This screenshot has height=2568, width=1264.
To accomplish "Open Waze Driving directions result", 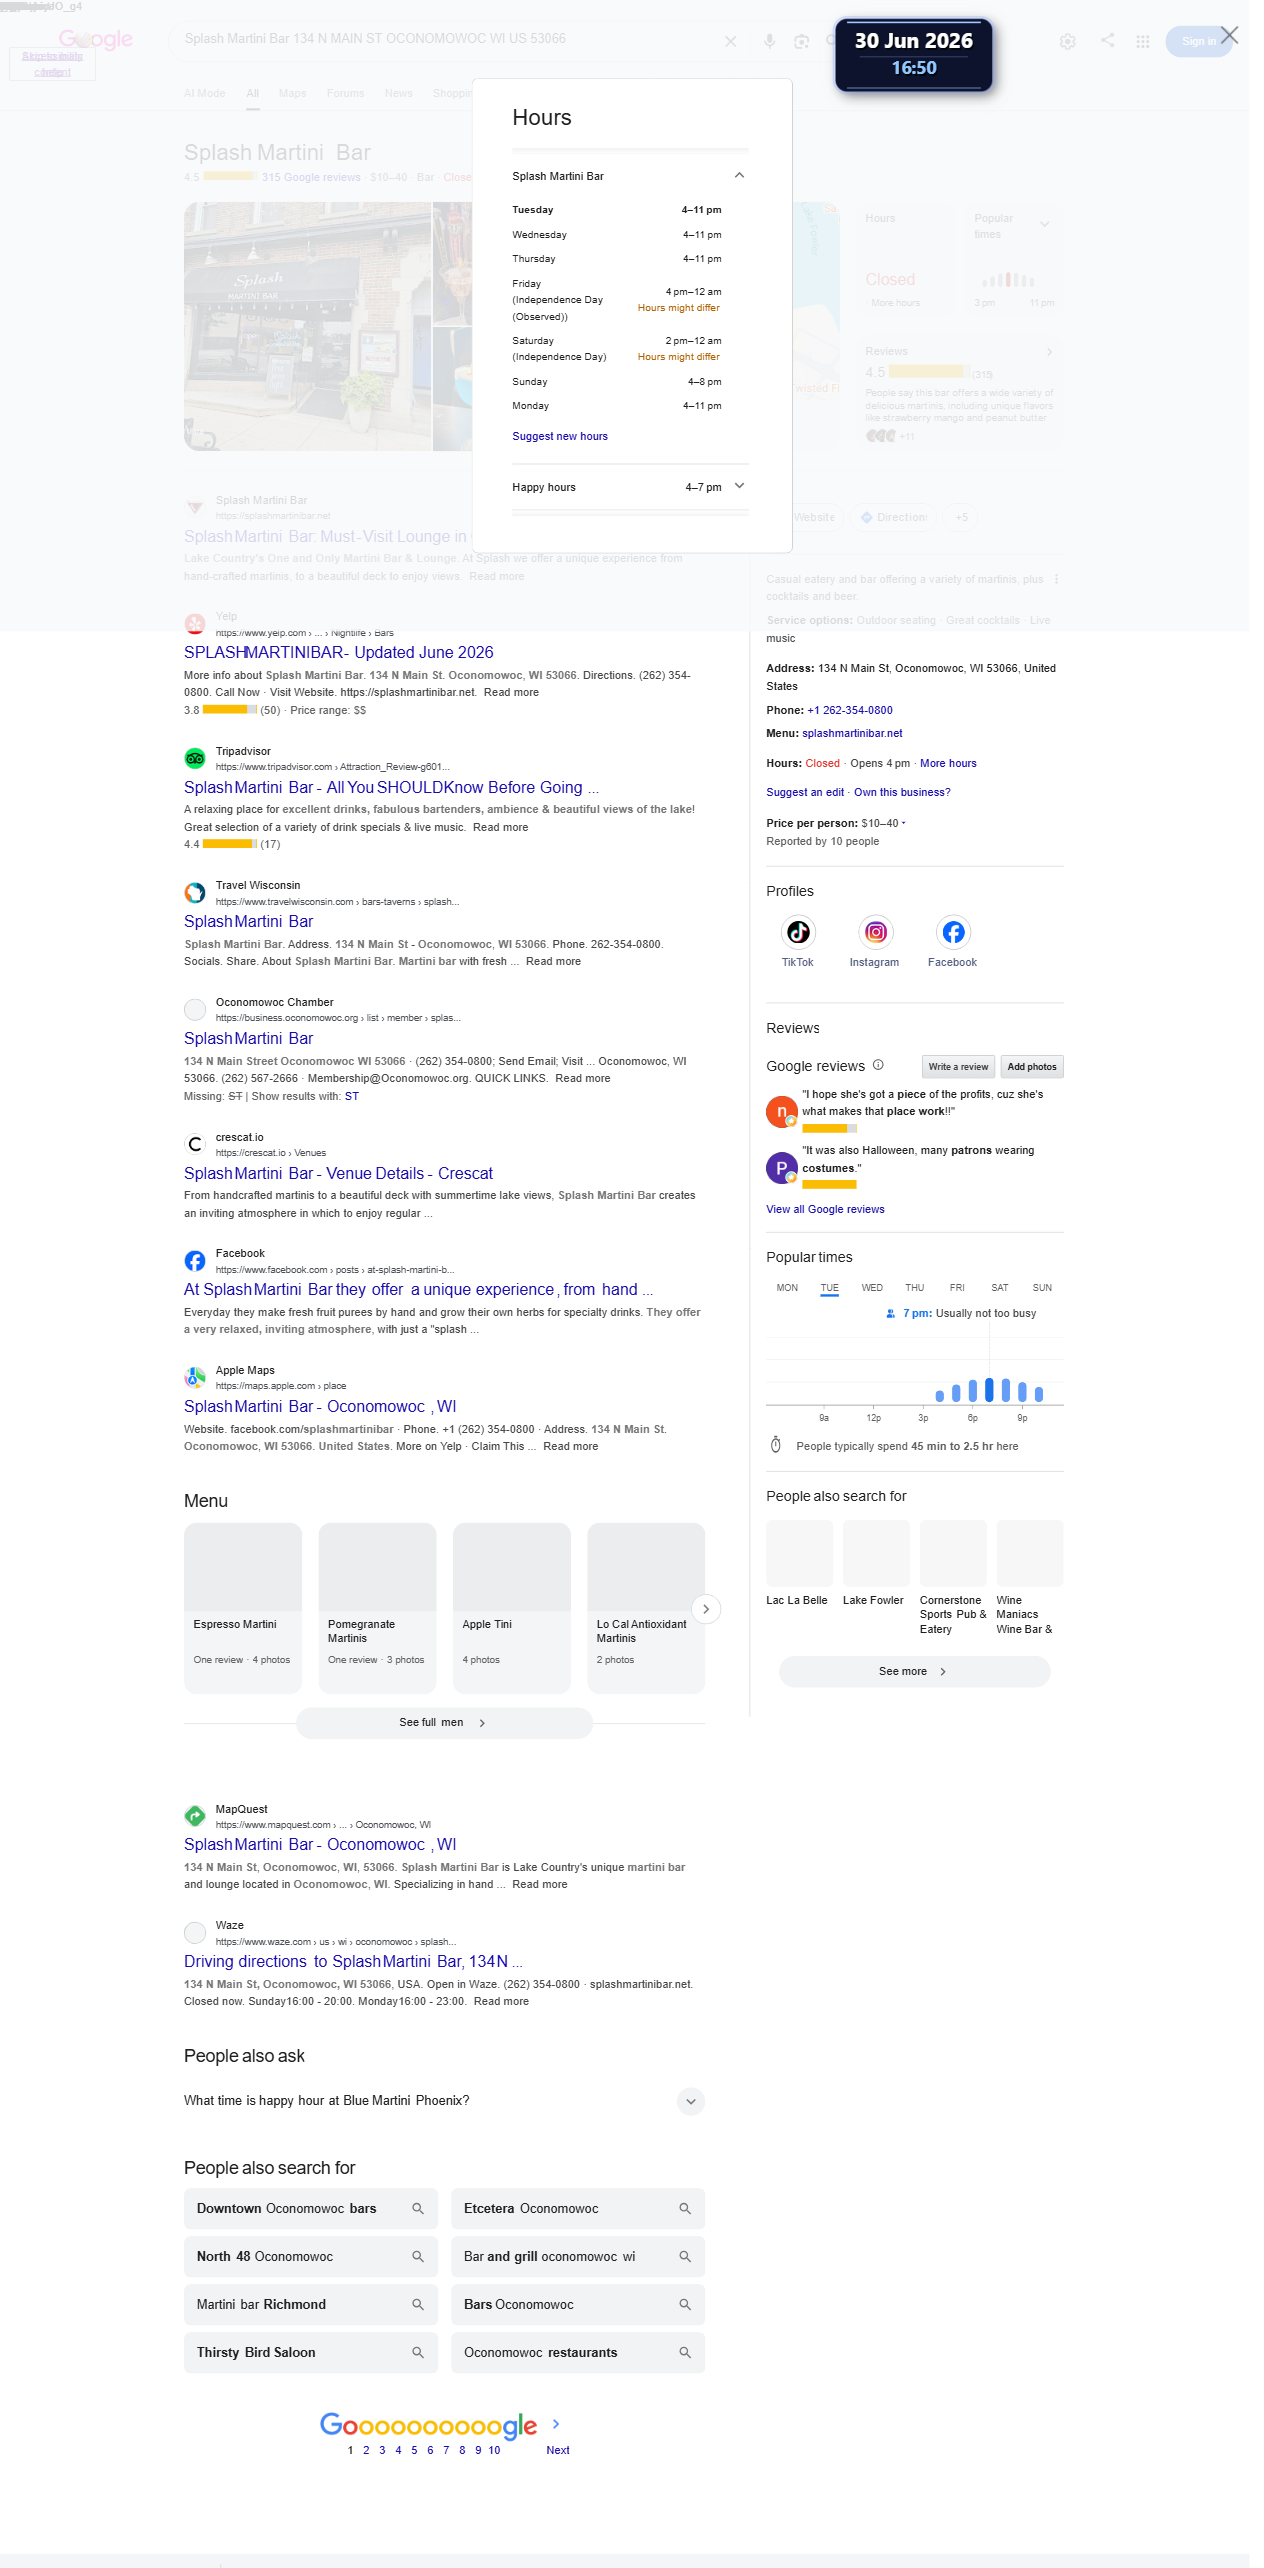I will 353,1961.
